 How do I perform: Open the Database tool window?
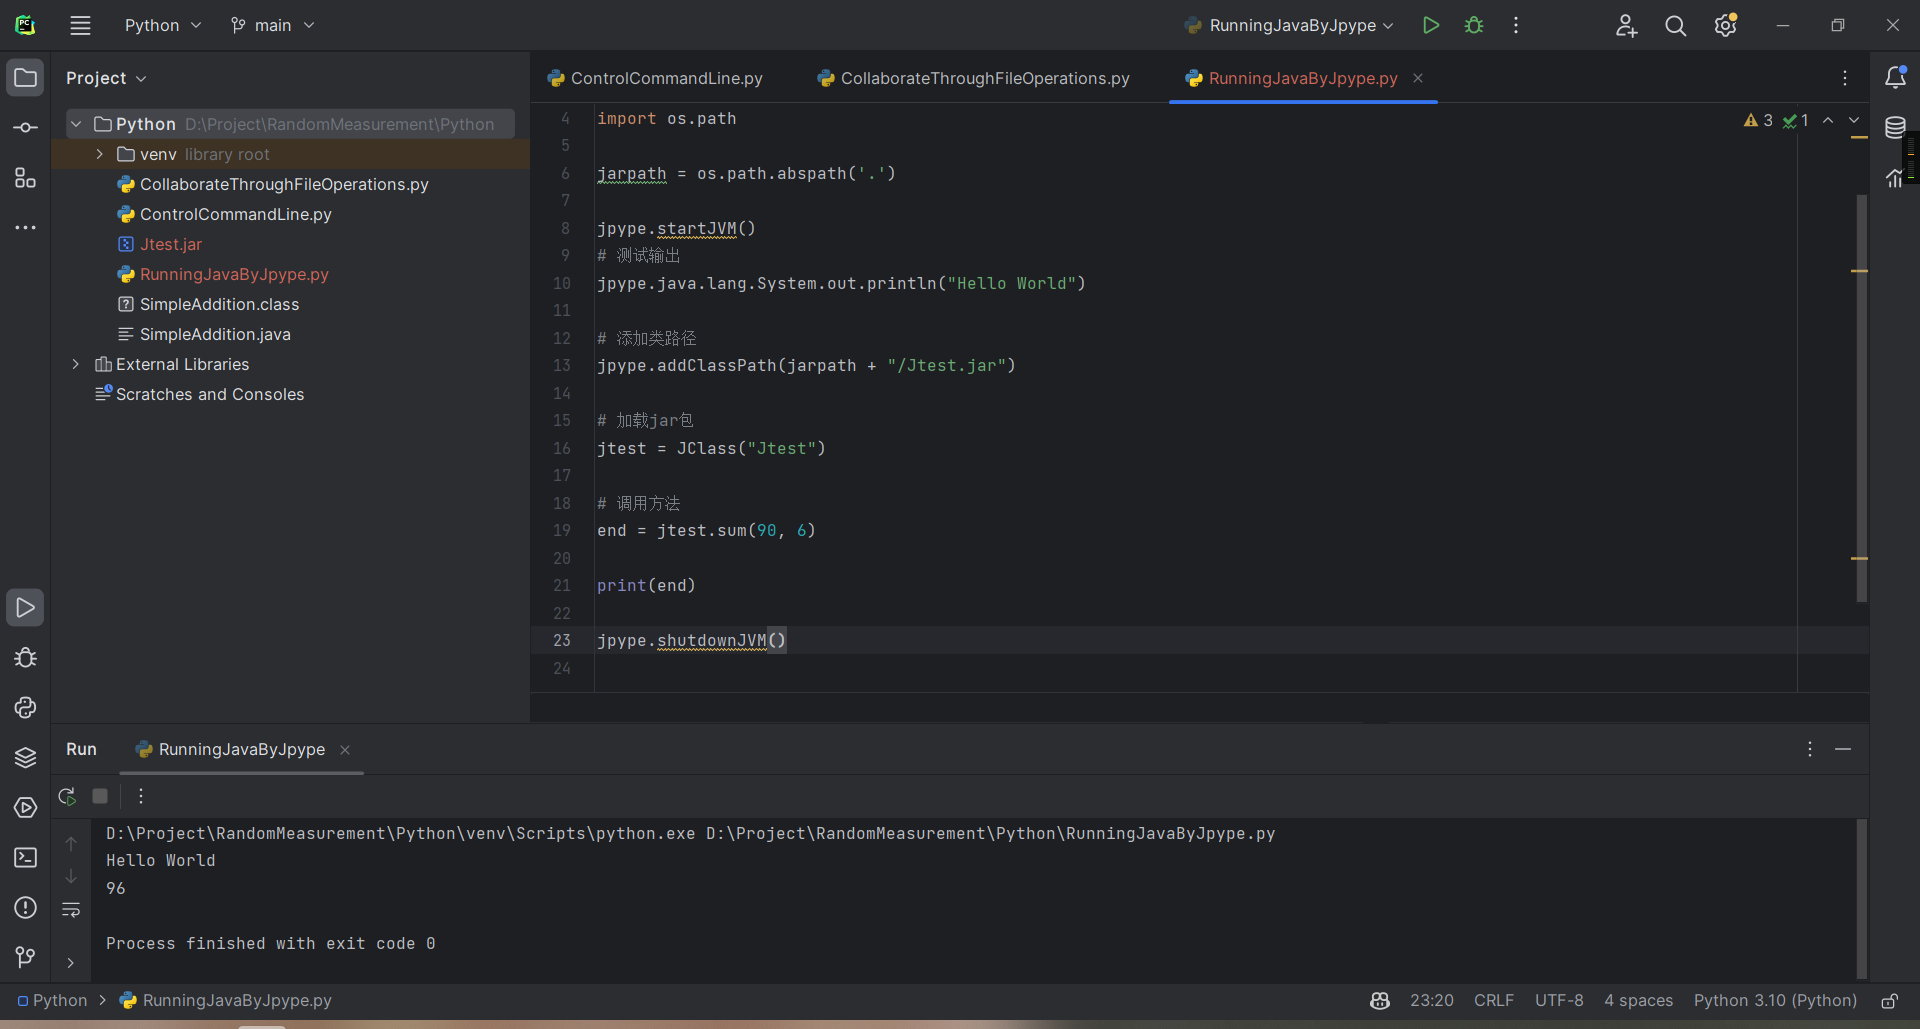pyautogui.click(x=1895, y=128)
